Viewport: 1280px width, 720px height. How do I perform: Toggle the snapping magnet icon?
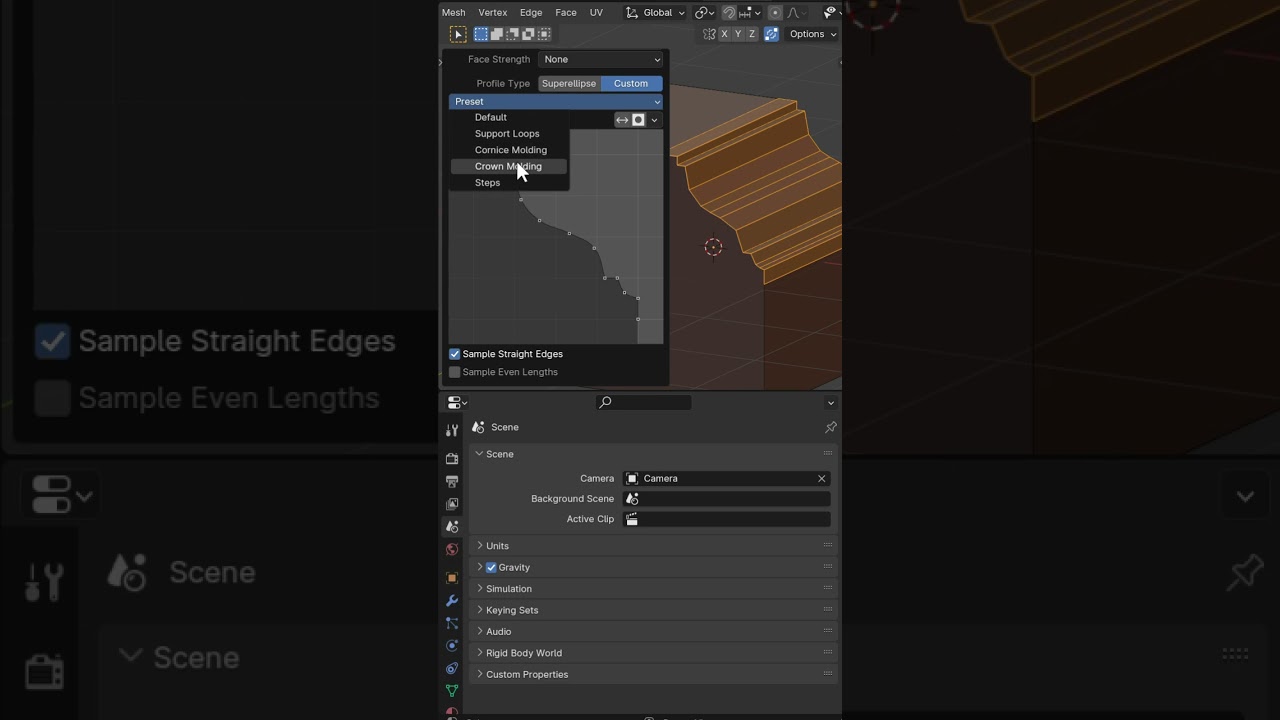(729, 13)
